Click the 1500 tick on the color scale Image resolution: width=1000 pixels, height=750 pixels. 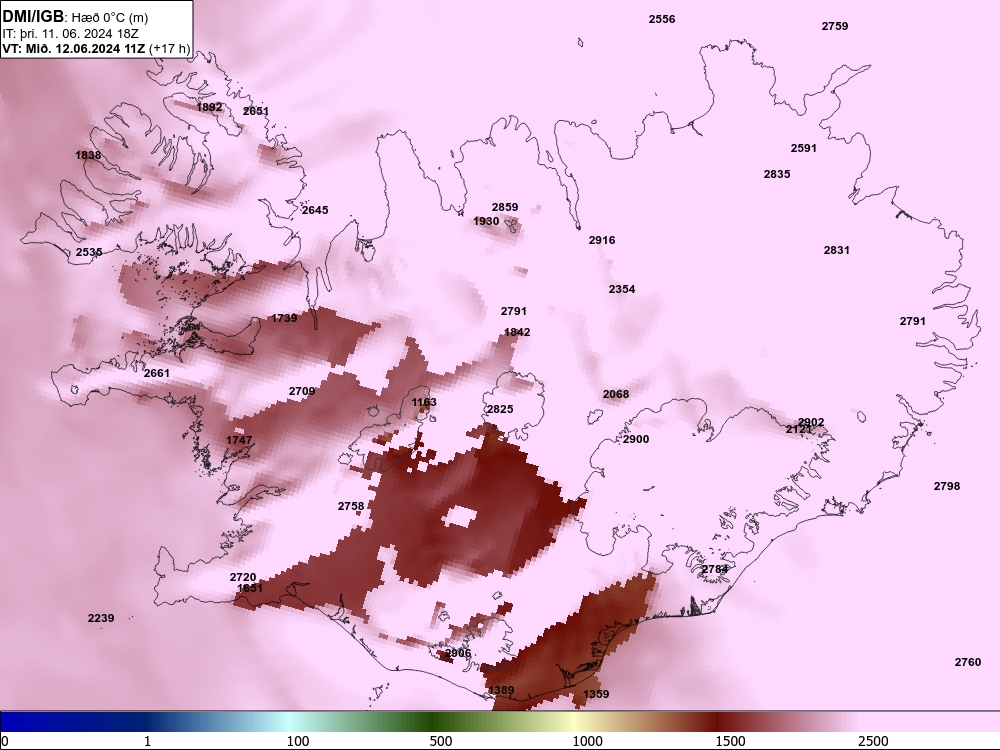click(730, 741)
